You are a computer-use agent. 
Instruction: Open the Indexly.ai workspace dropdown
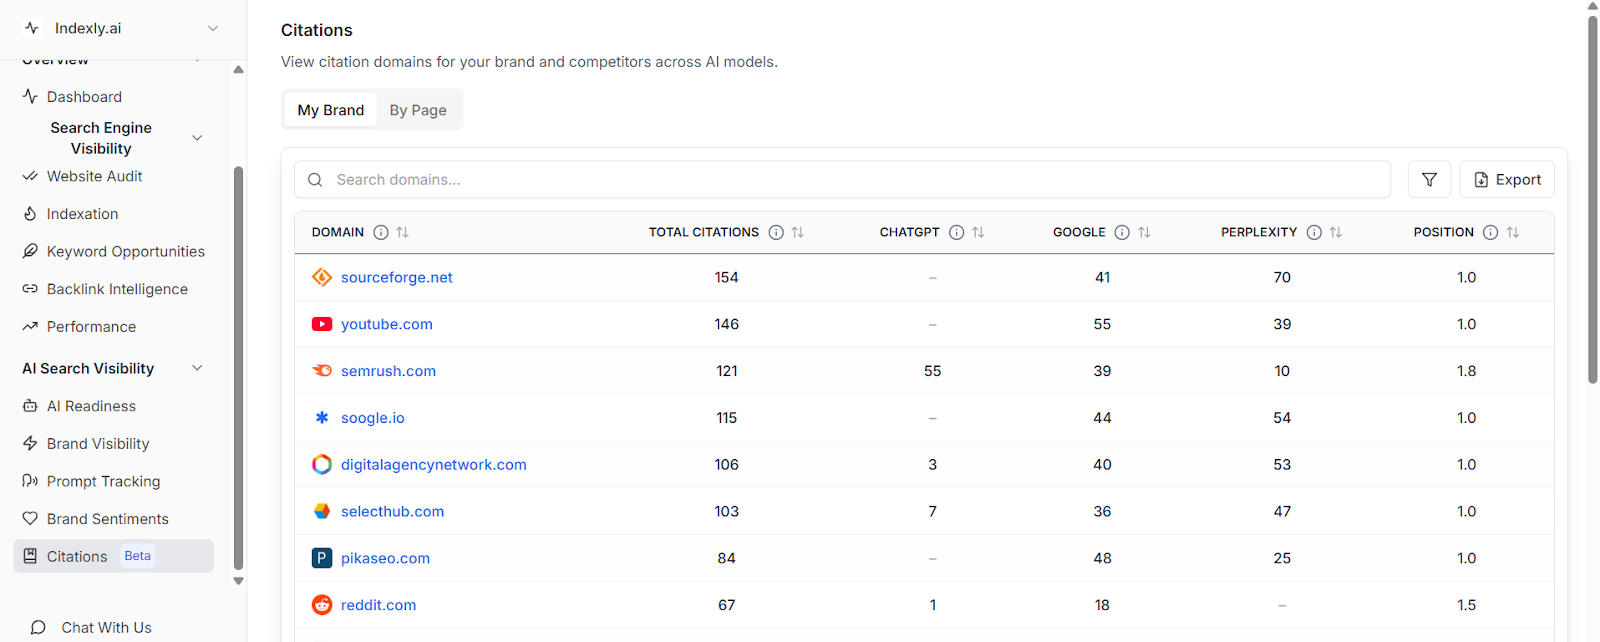(212, 28)
